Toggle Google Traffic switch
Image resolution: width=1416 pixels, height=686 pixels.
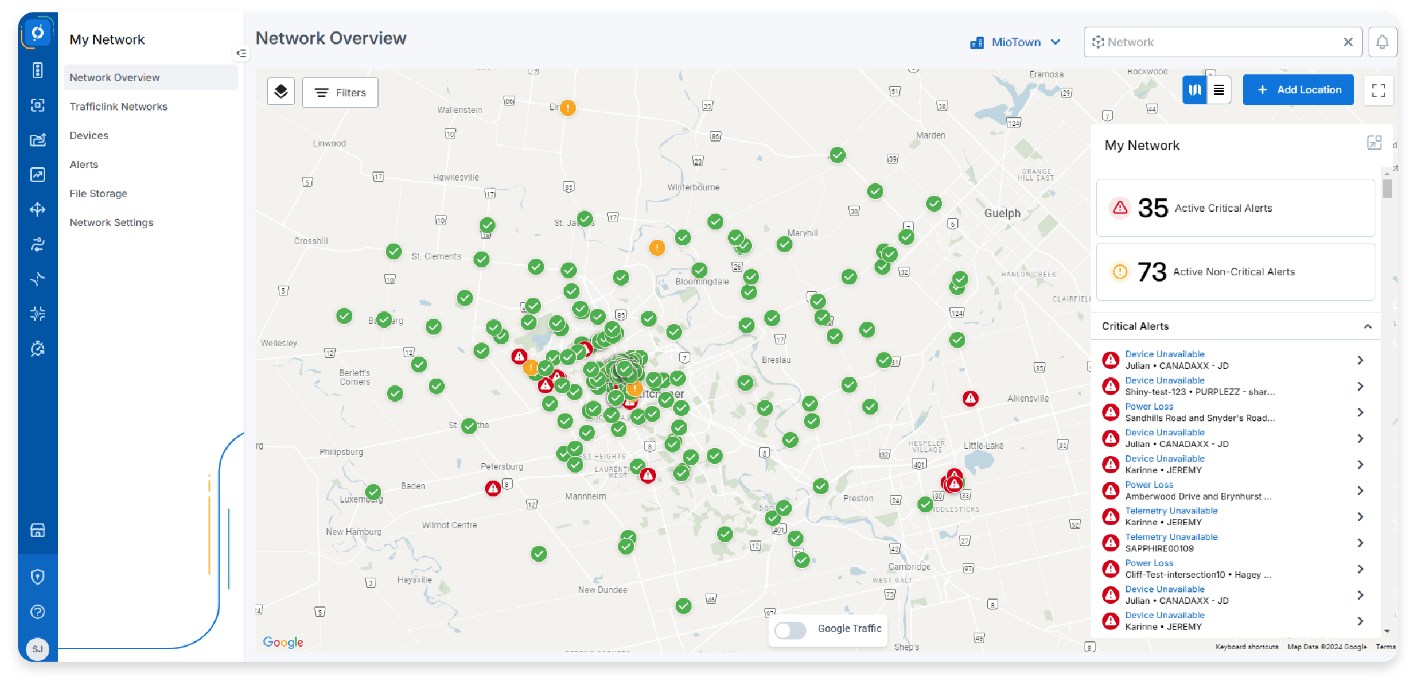pyautogui.click(x=790, y=630)
